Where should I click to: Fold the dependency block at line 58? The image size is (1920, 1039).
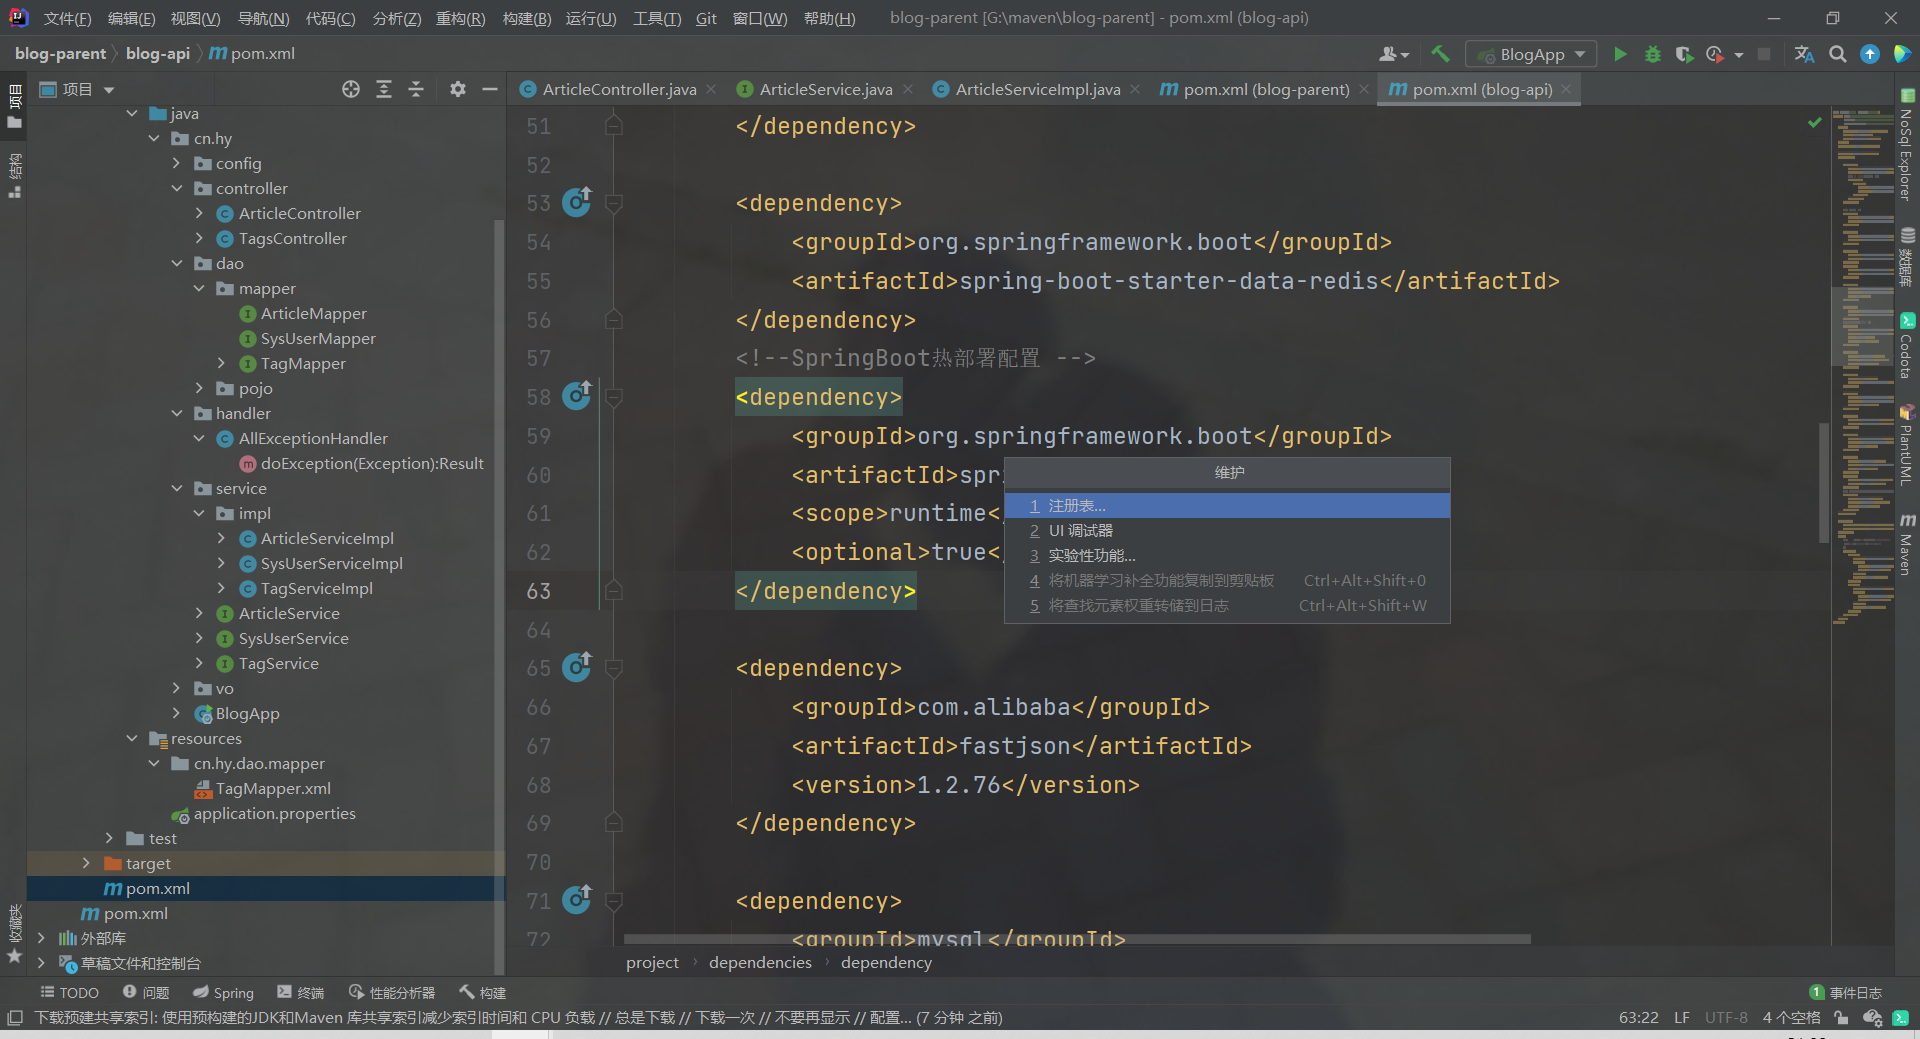pos(614,397)
